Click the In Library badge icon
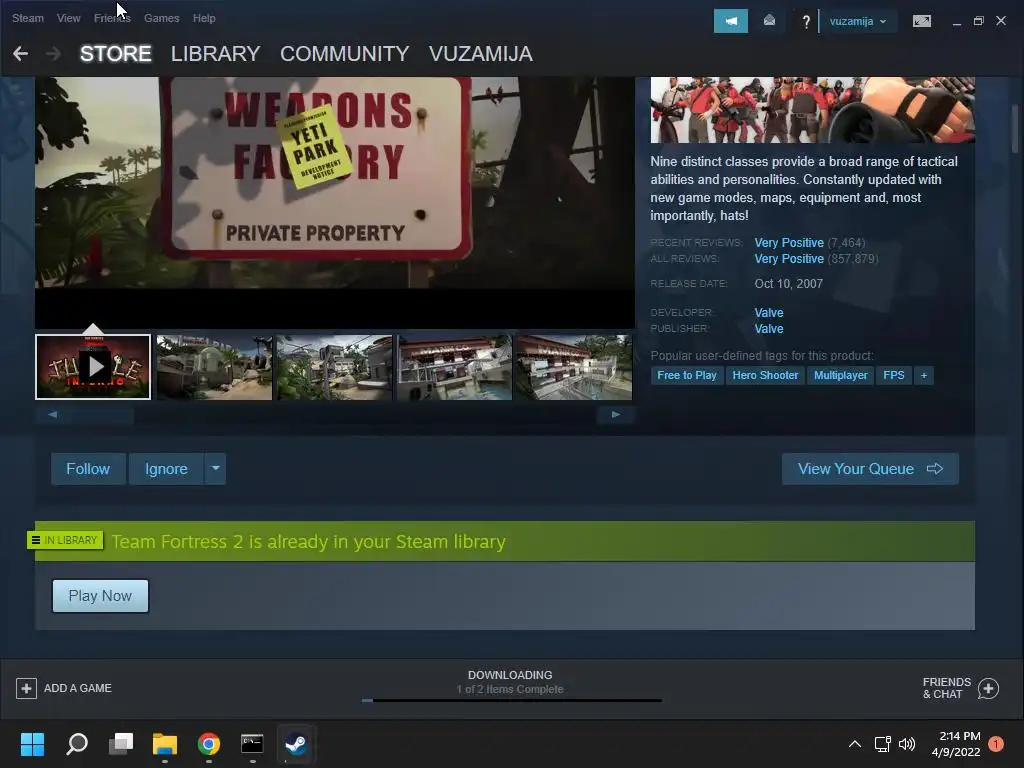Viewport: 1024px width, 768px height. (x=65, y=540)
